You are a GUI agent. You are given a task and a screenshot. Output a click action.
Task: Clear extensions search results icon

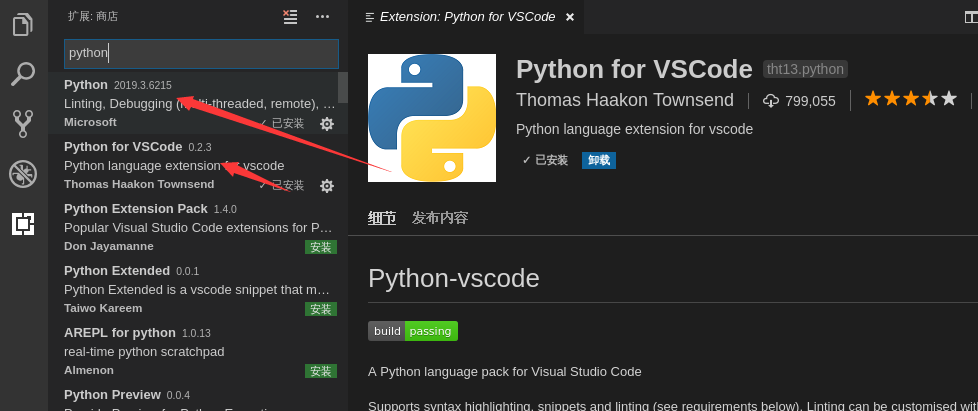coord(290,17)
